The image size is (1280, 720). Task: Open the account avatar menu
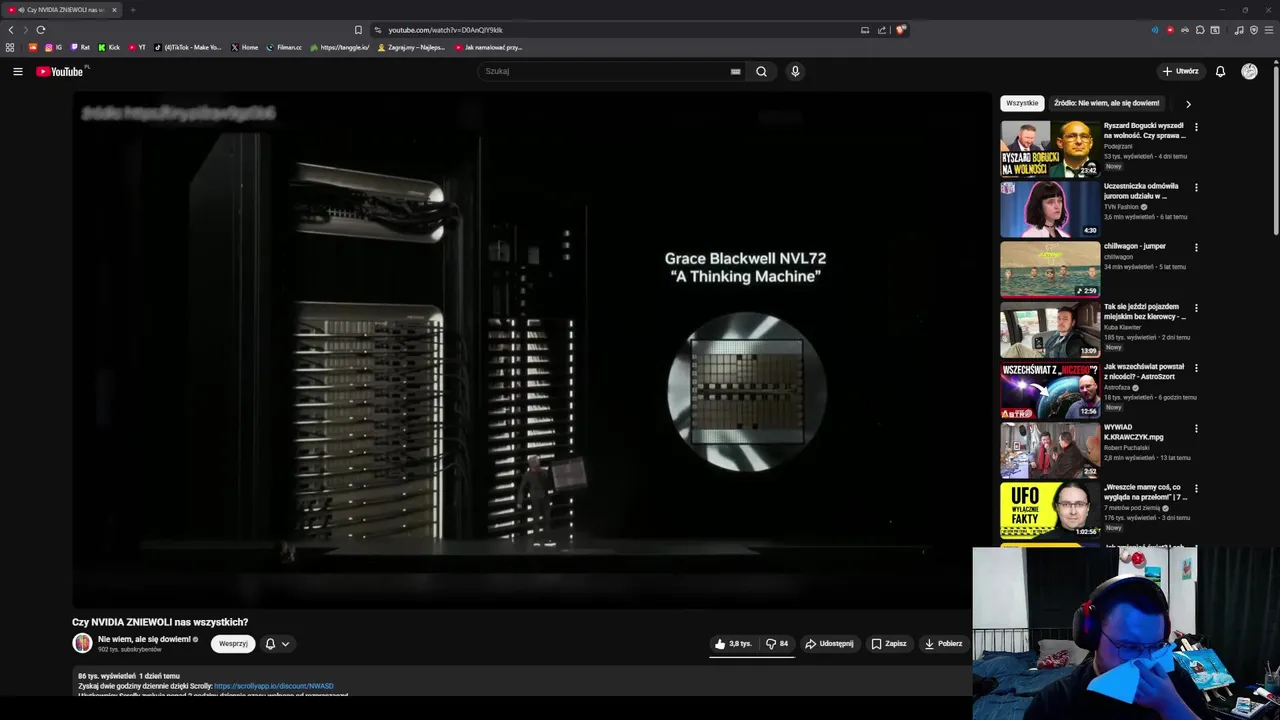coord(1249,71)
